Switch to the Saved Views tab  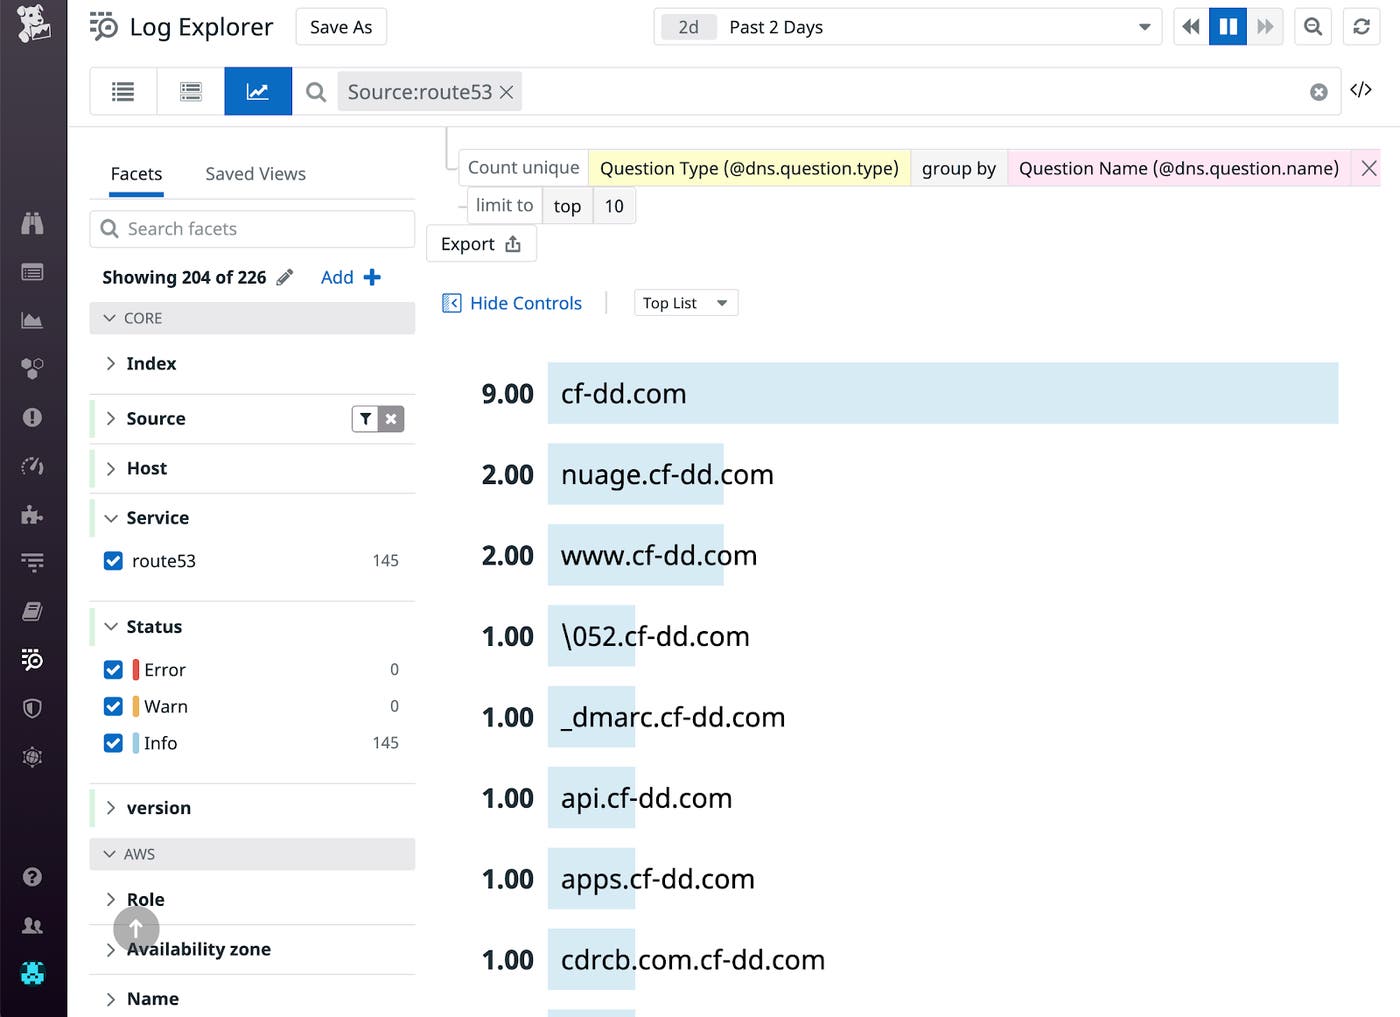[255, 173]
